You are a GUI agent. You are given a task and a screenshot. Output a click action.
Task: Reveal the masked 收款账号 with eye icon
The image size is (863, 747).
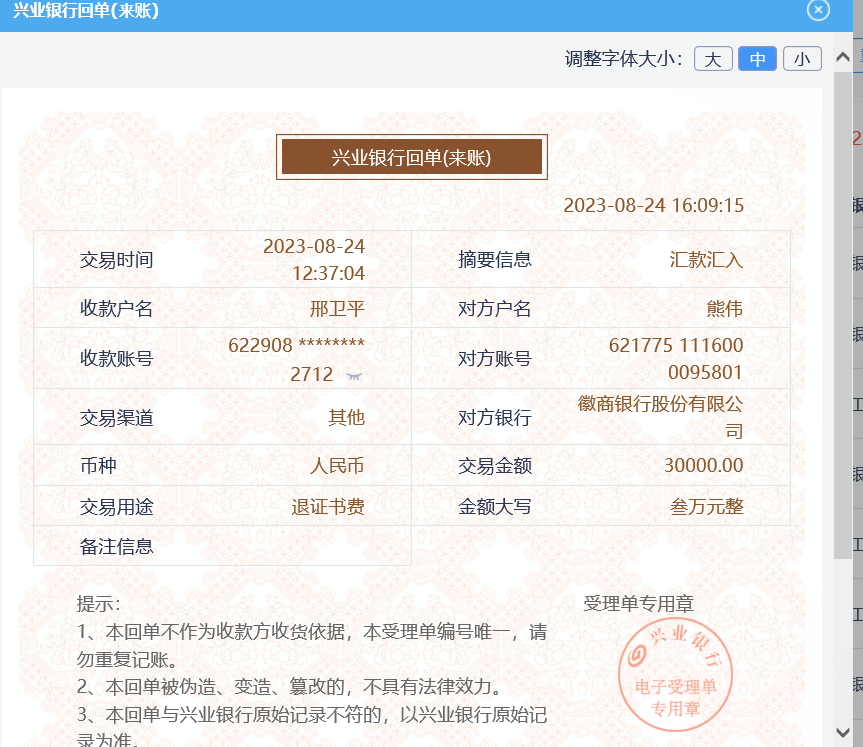coord(354,375)
